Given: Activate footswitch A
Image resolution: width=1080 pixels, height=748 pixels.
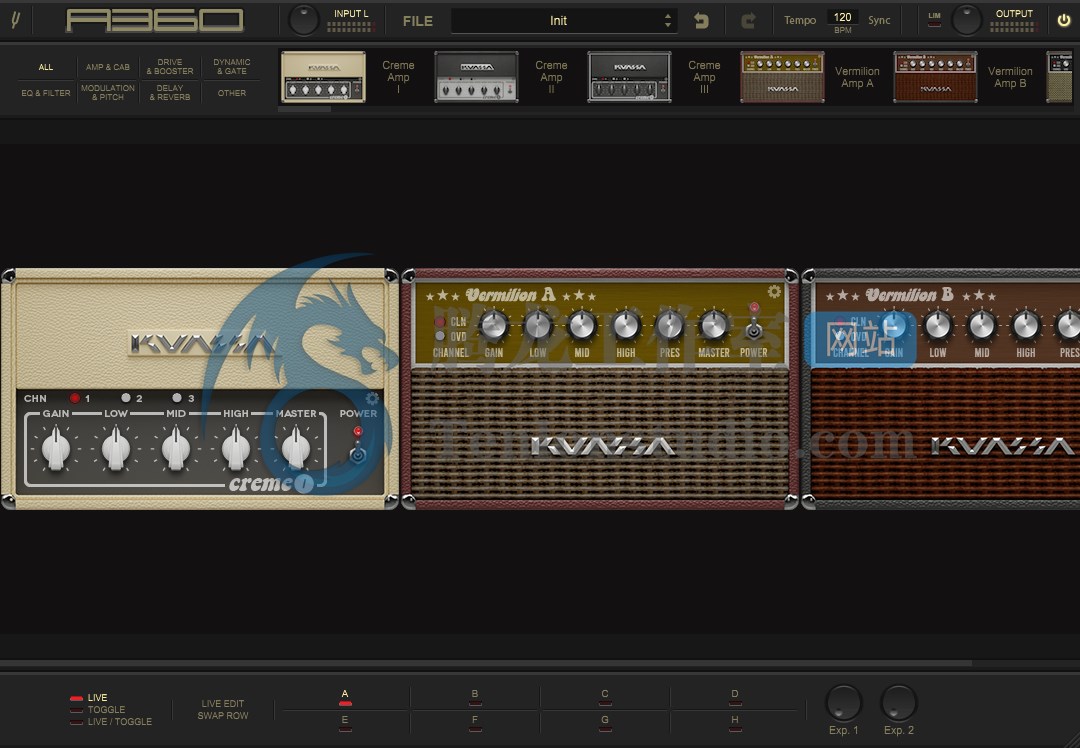Looking at the screenshot, I should tap(345, 698).
